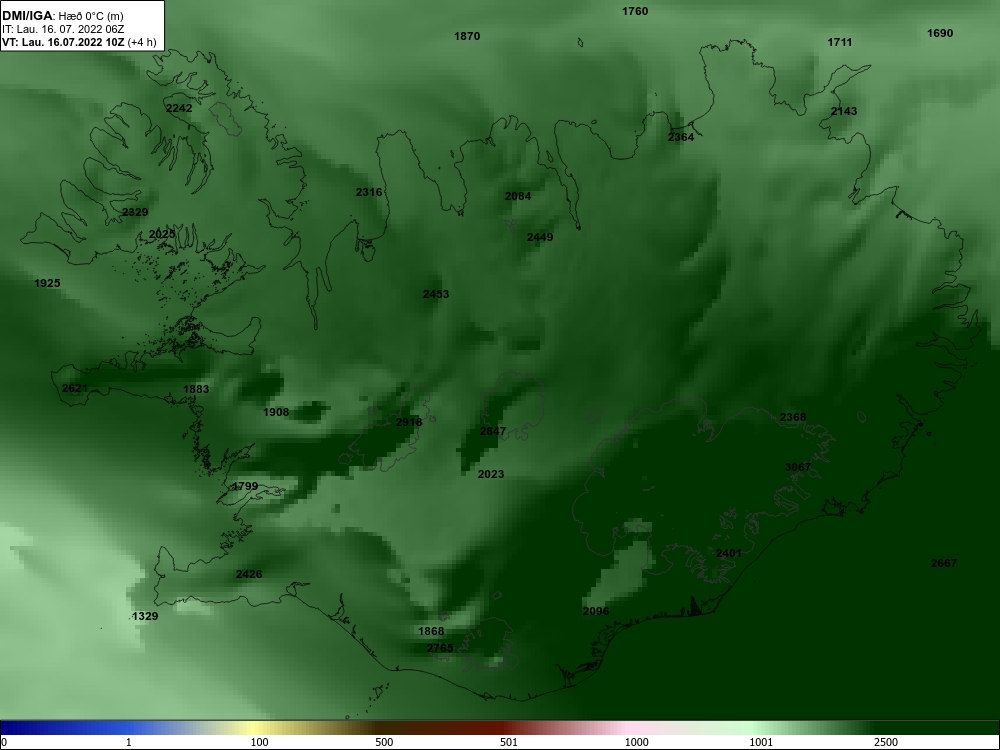1000x750 pixels.
Task: Click the 2667 height label
Action: click(x=943, y=563)
